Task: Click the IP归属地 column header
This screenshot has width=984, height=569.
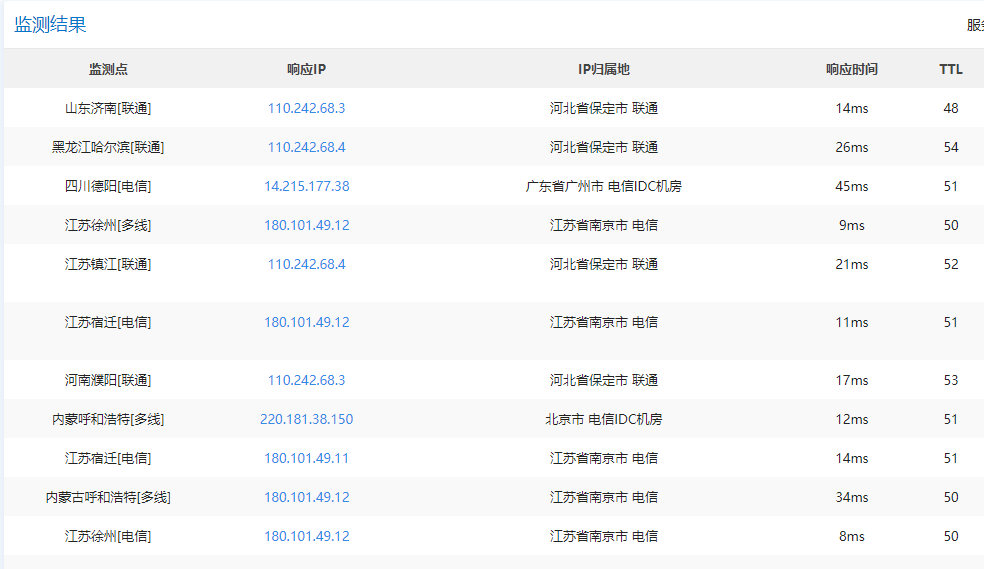Action: [x=604, y=69]
